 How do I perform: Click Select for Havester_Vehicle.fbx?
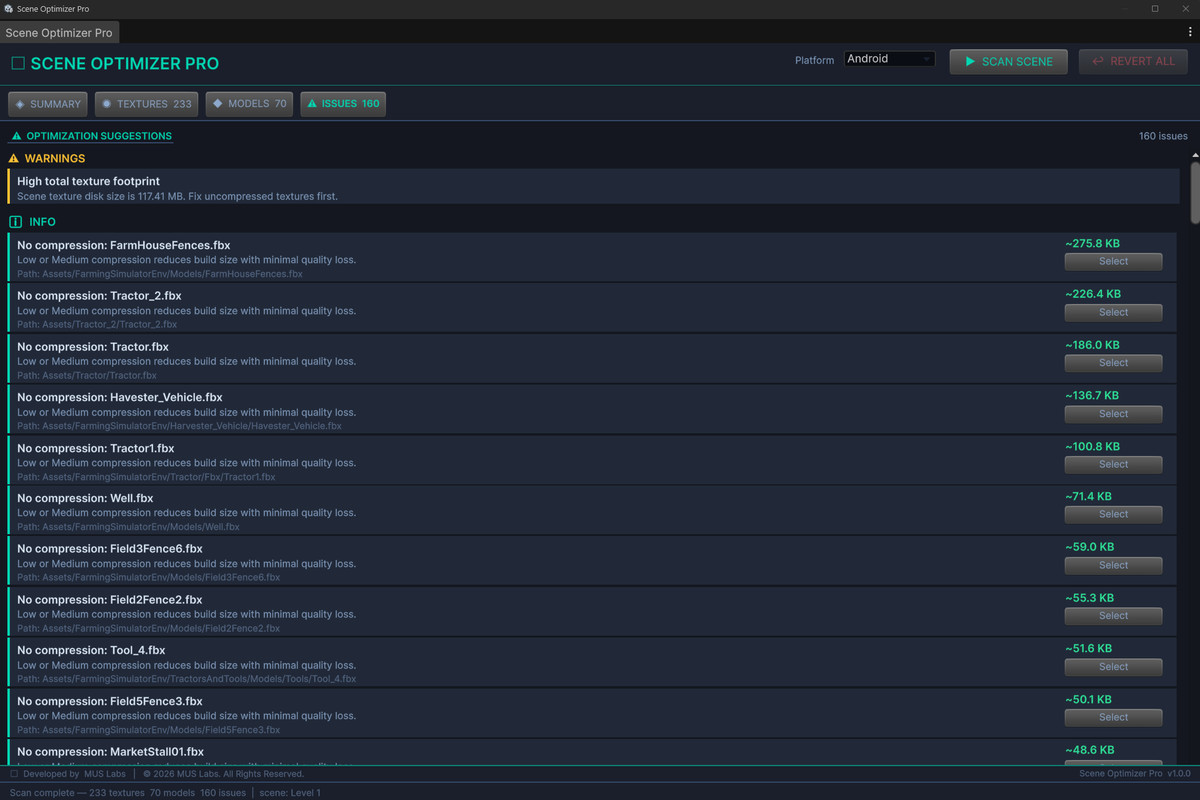(x=1113, y=414)
